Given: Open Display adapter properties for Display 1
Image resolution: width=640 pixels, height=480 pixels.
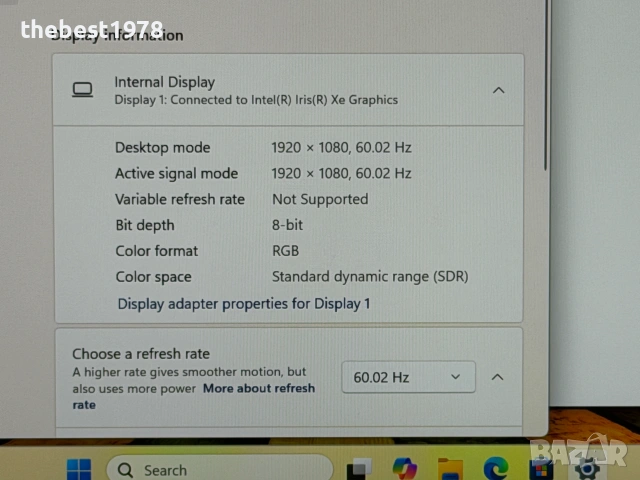Looking at the screenshot, I should (244, 304).
